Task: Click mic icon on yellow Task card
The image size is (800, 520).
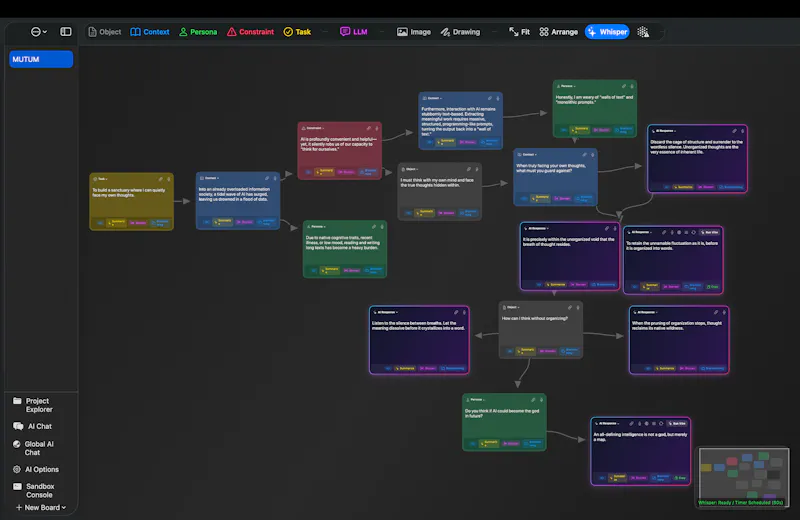Action: coord(169,179)
